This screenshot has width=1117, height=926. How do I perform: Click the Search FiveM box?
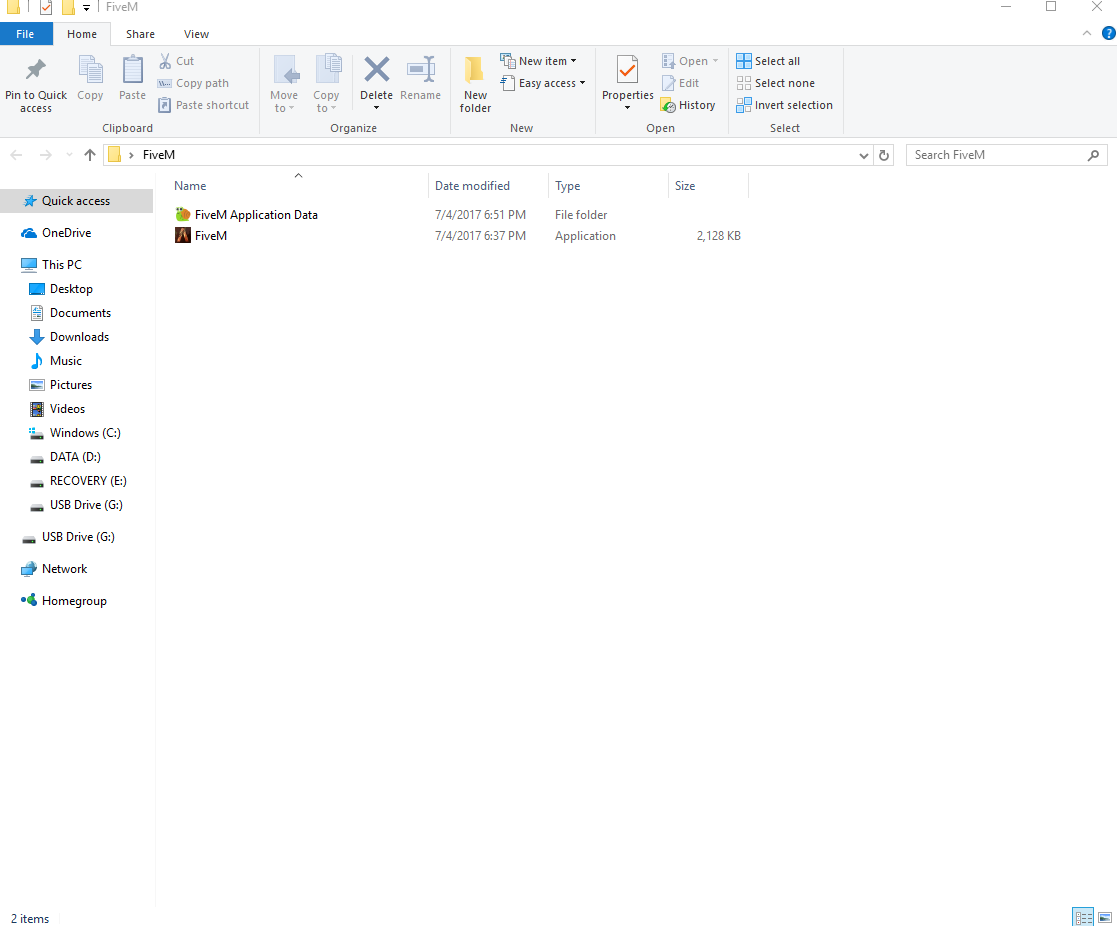1006,155
